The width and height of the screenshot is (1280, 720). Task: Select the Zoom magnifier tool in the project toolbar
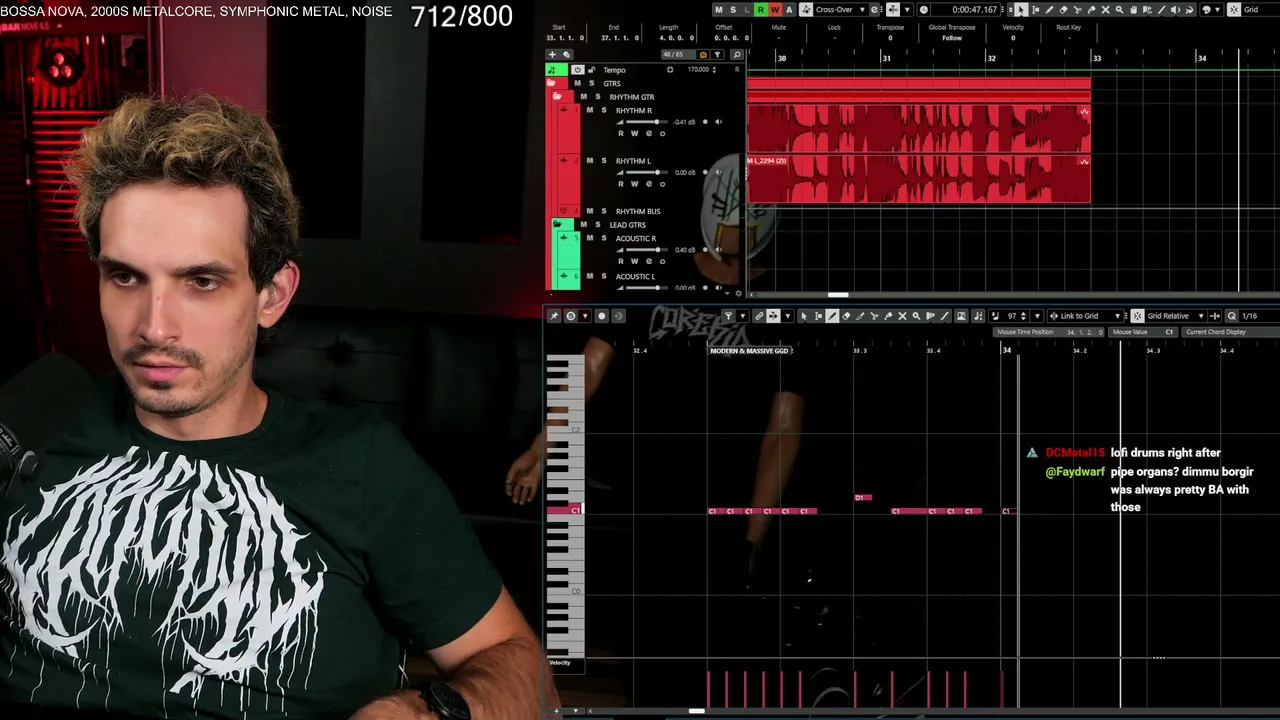[x=1119, y=10]
